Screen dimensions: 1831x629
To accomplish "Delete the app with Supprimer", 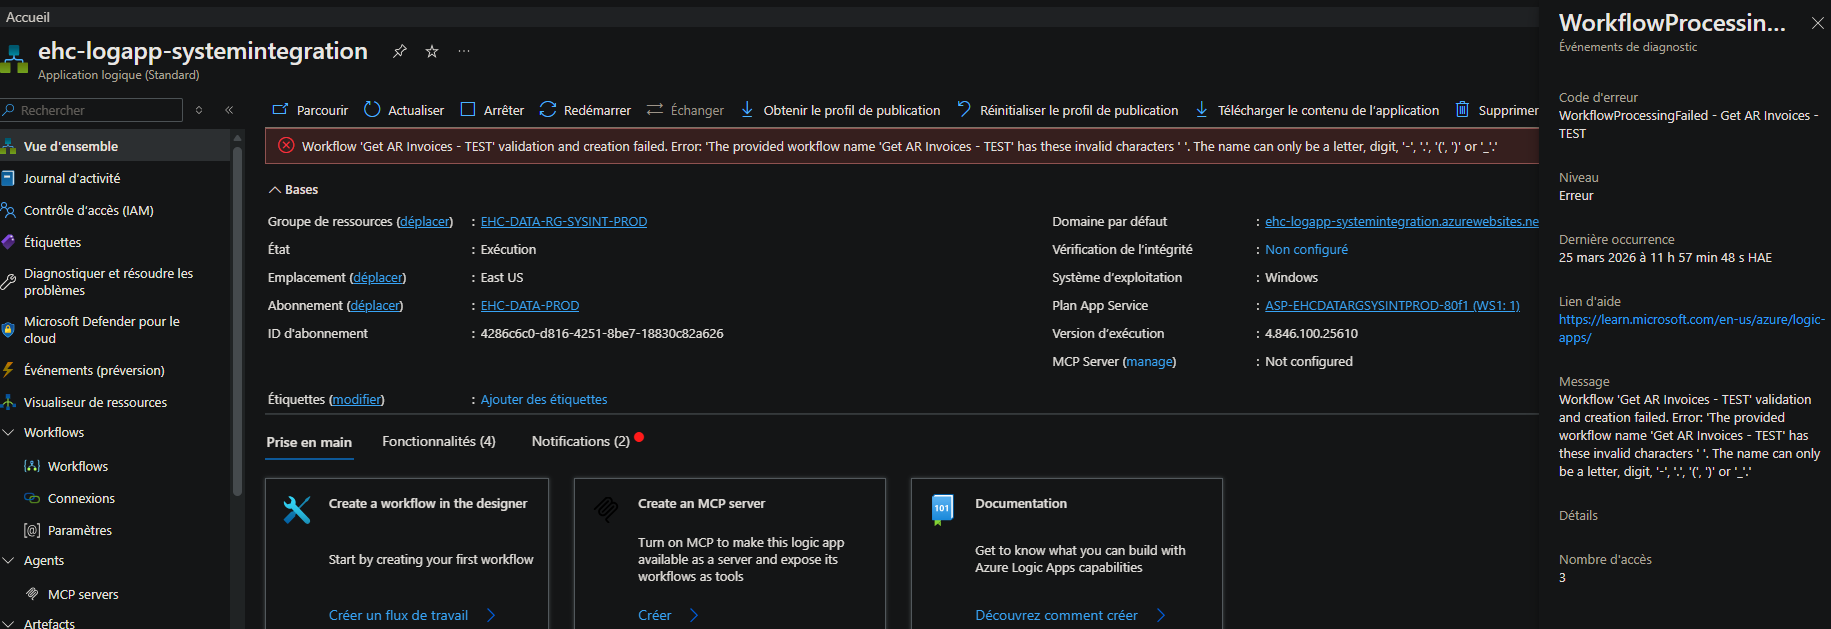I will click(1496, 110).
